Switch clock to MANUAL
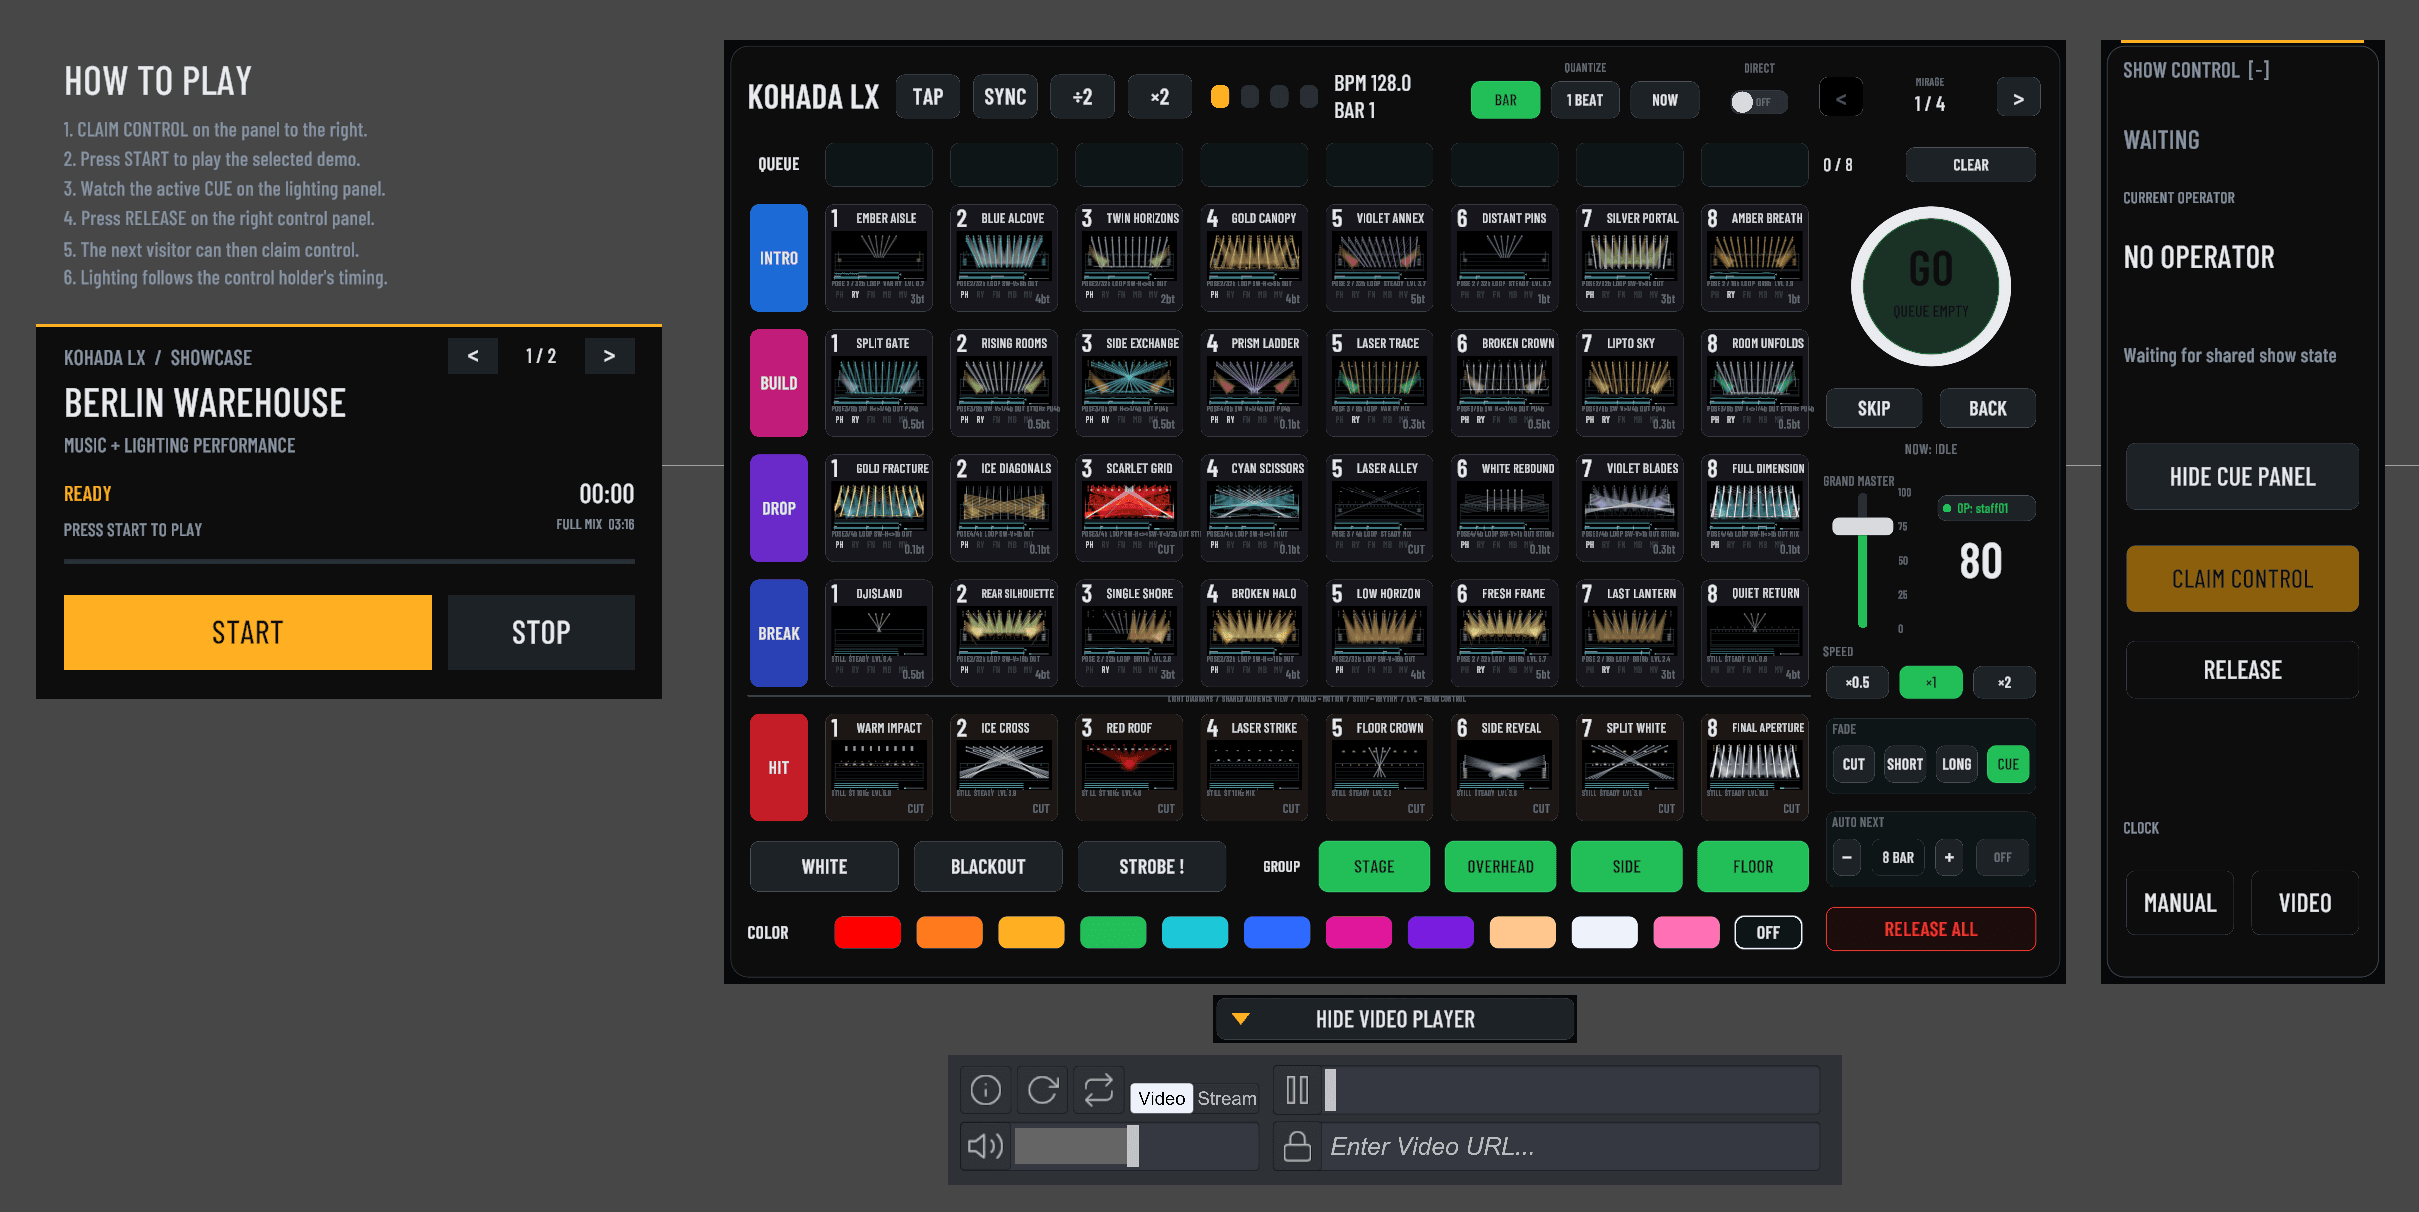The image size is (2419, 1212). click(2180, 903)
